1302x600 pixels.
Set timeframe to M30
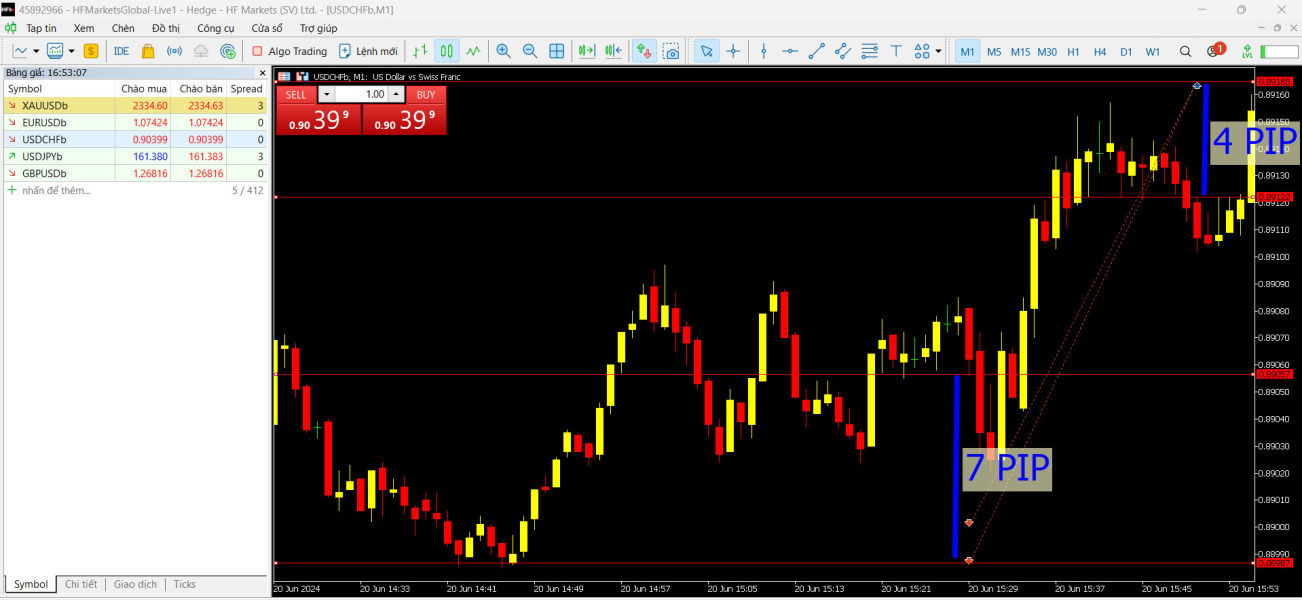pos(1047,51)
